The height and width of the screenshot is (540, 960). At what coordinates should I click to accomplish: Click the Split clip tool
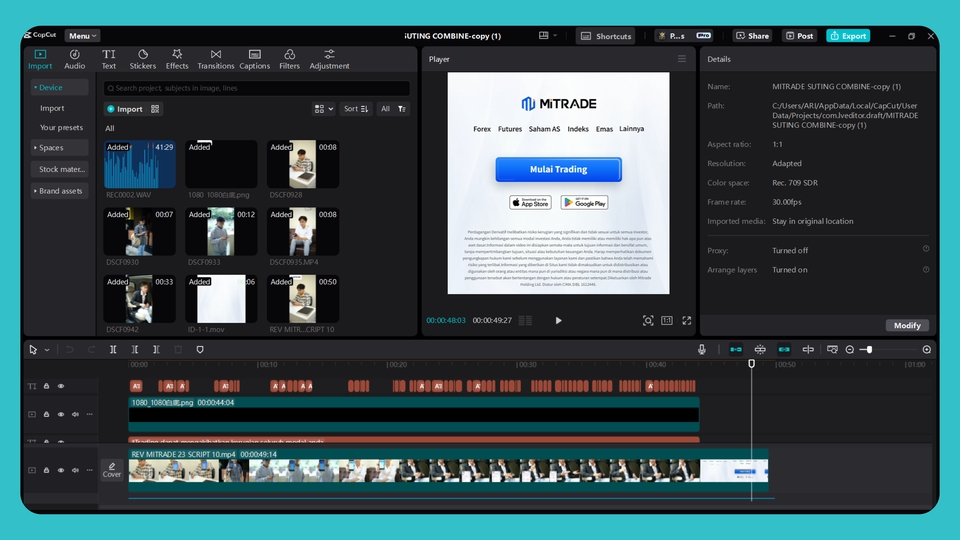tap(113, 350)
